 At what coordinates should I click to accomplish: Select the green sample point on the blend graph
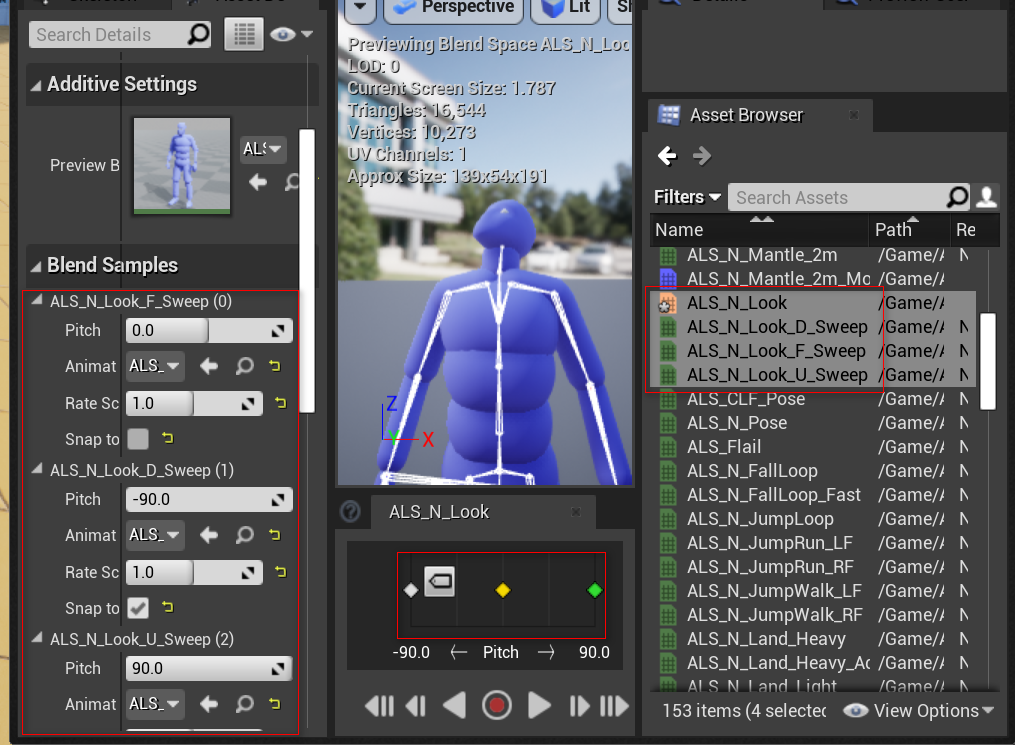[595, 590]
